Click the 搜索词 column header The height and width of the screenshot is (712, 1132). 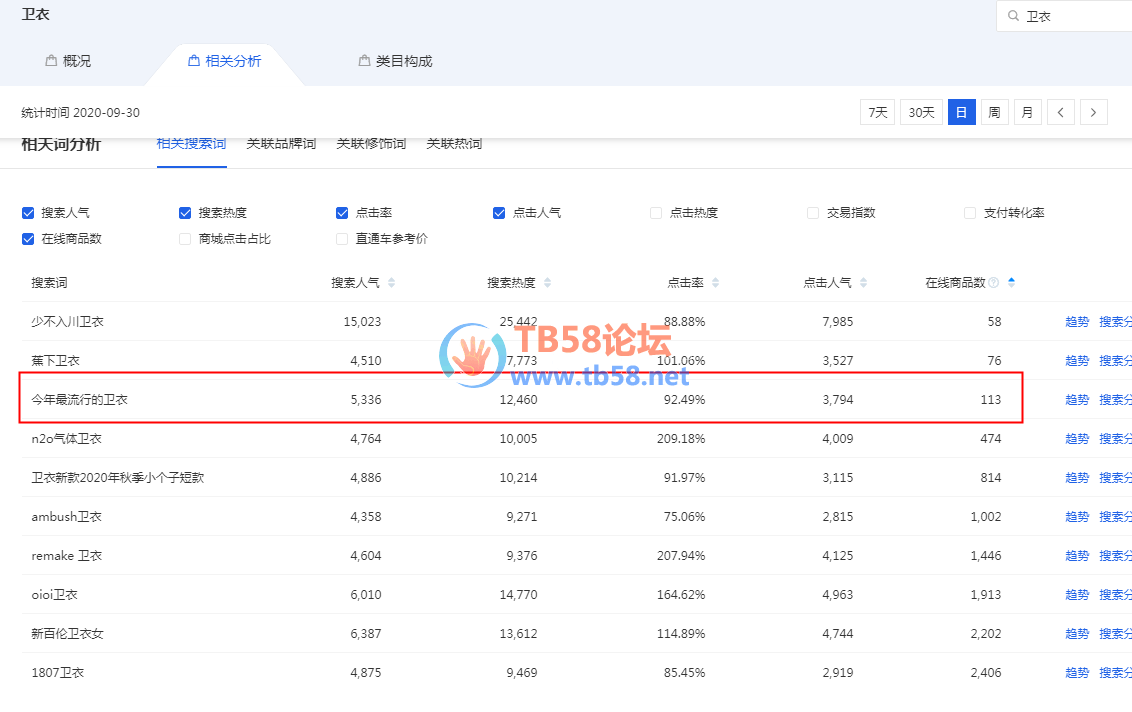49,283
